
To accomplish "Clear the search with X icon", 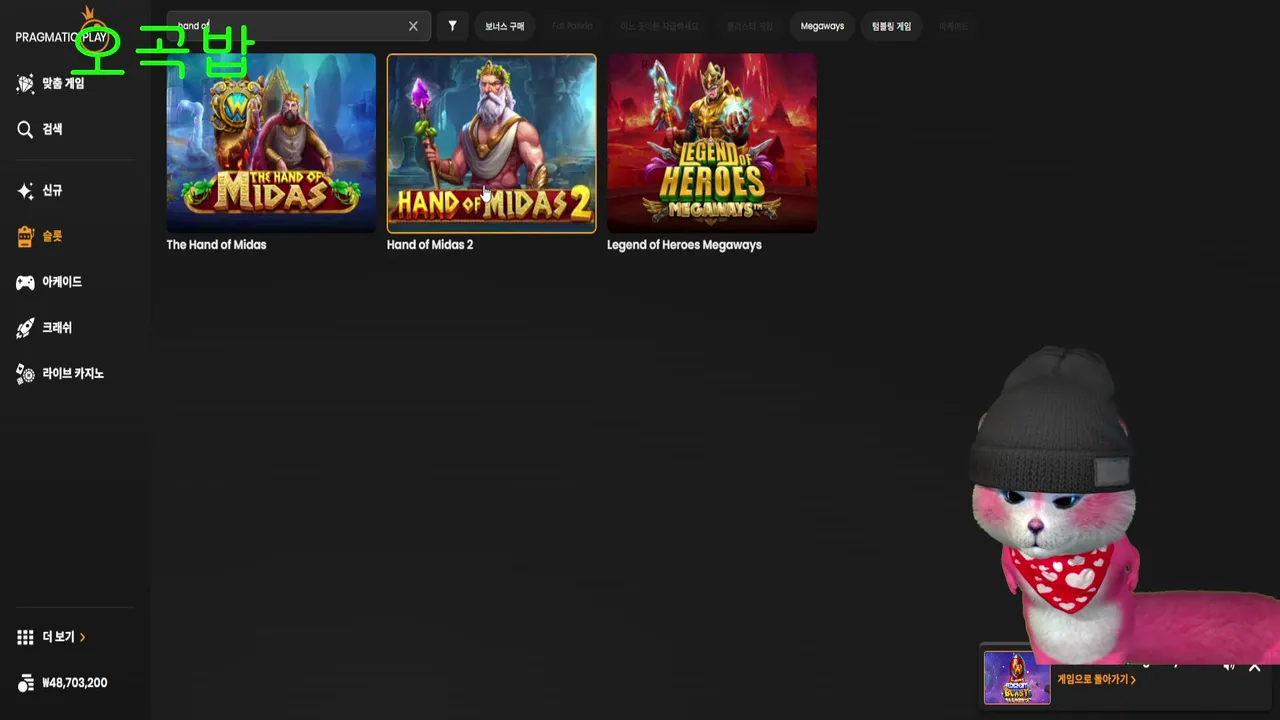I will tap(413, 26).
